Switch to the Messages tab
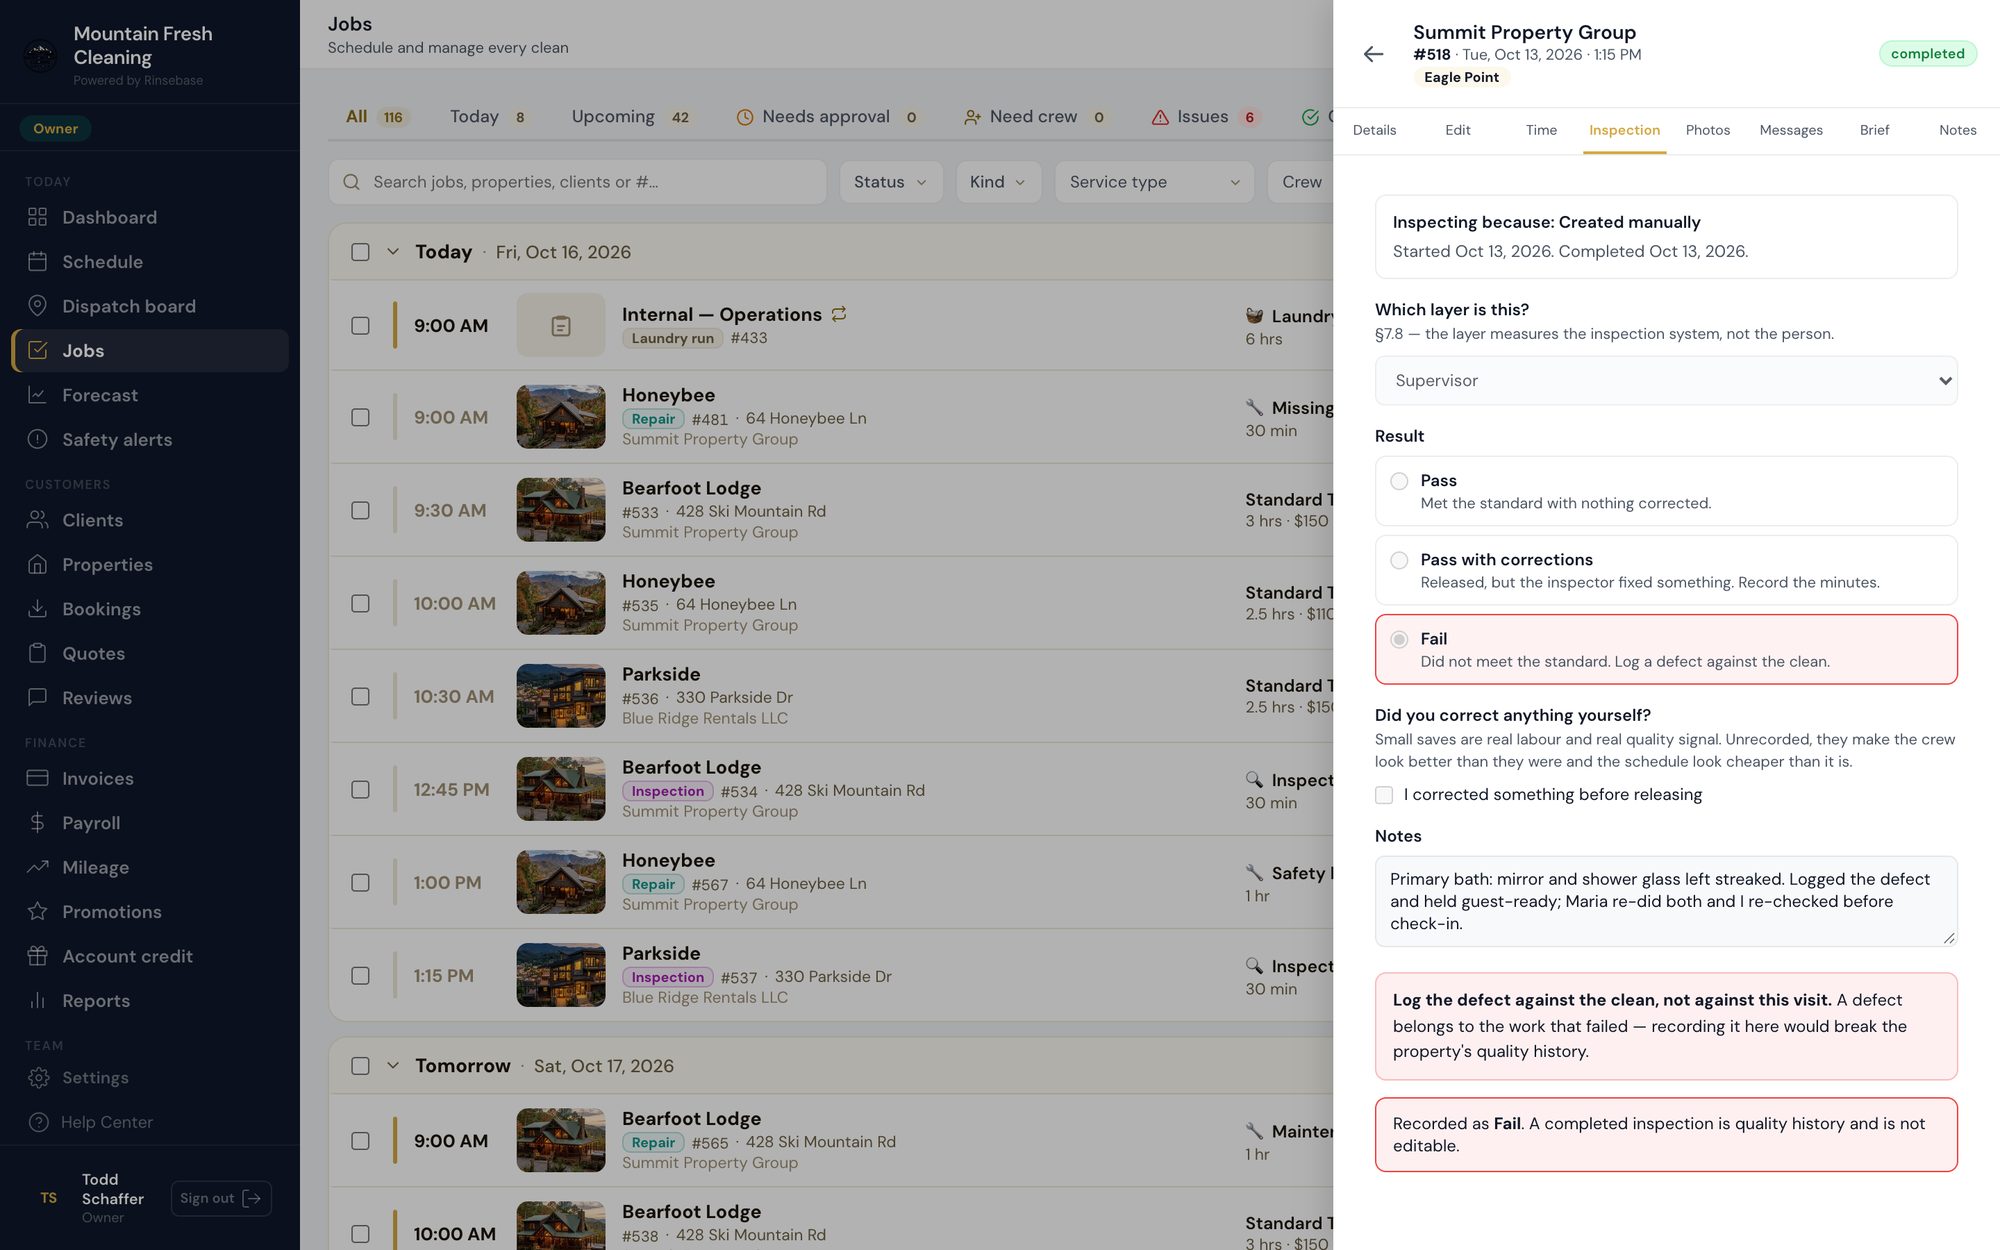 point(1791,130)
